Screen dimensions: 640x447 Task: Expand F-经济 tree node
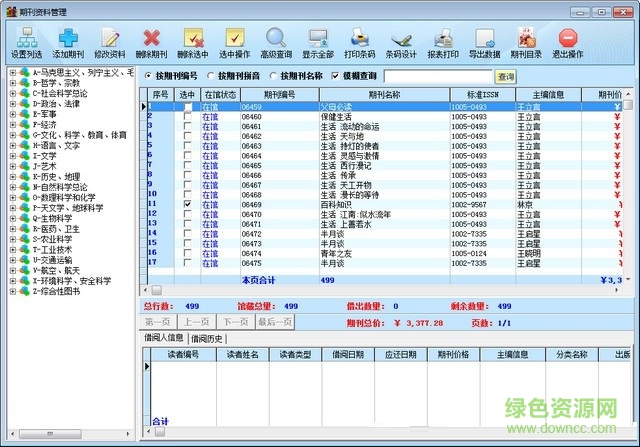[x=13, y=125]
